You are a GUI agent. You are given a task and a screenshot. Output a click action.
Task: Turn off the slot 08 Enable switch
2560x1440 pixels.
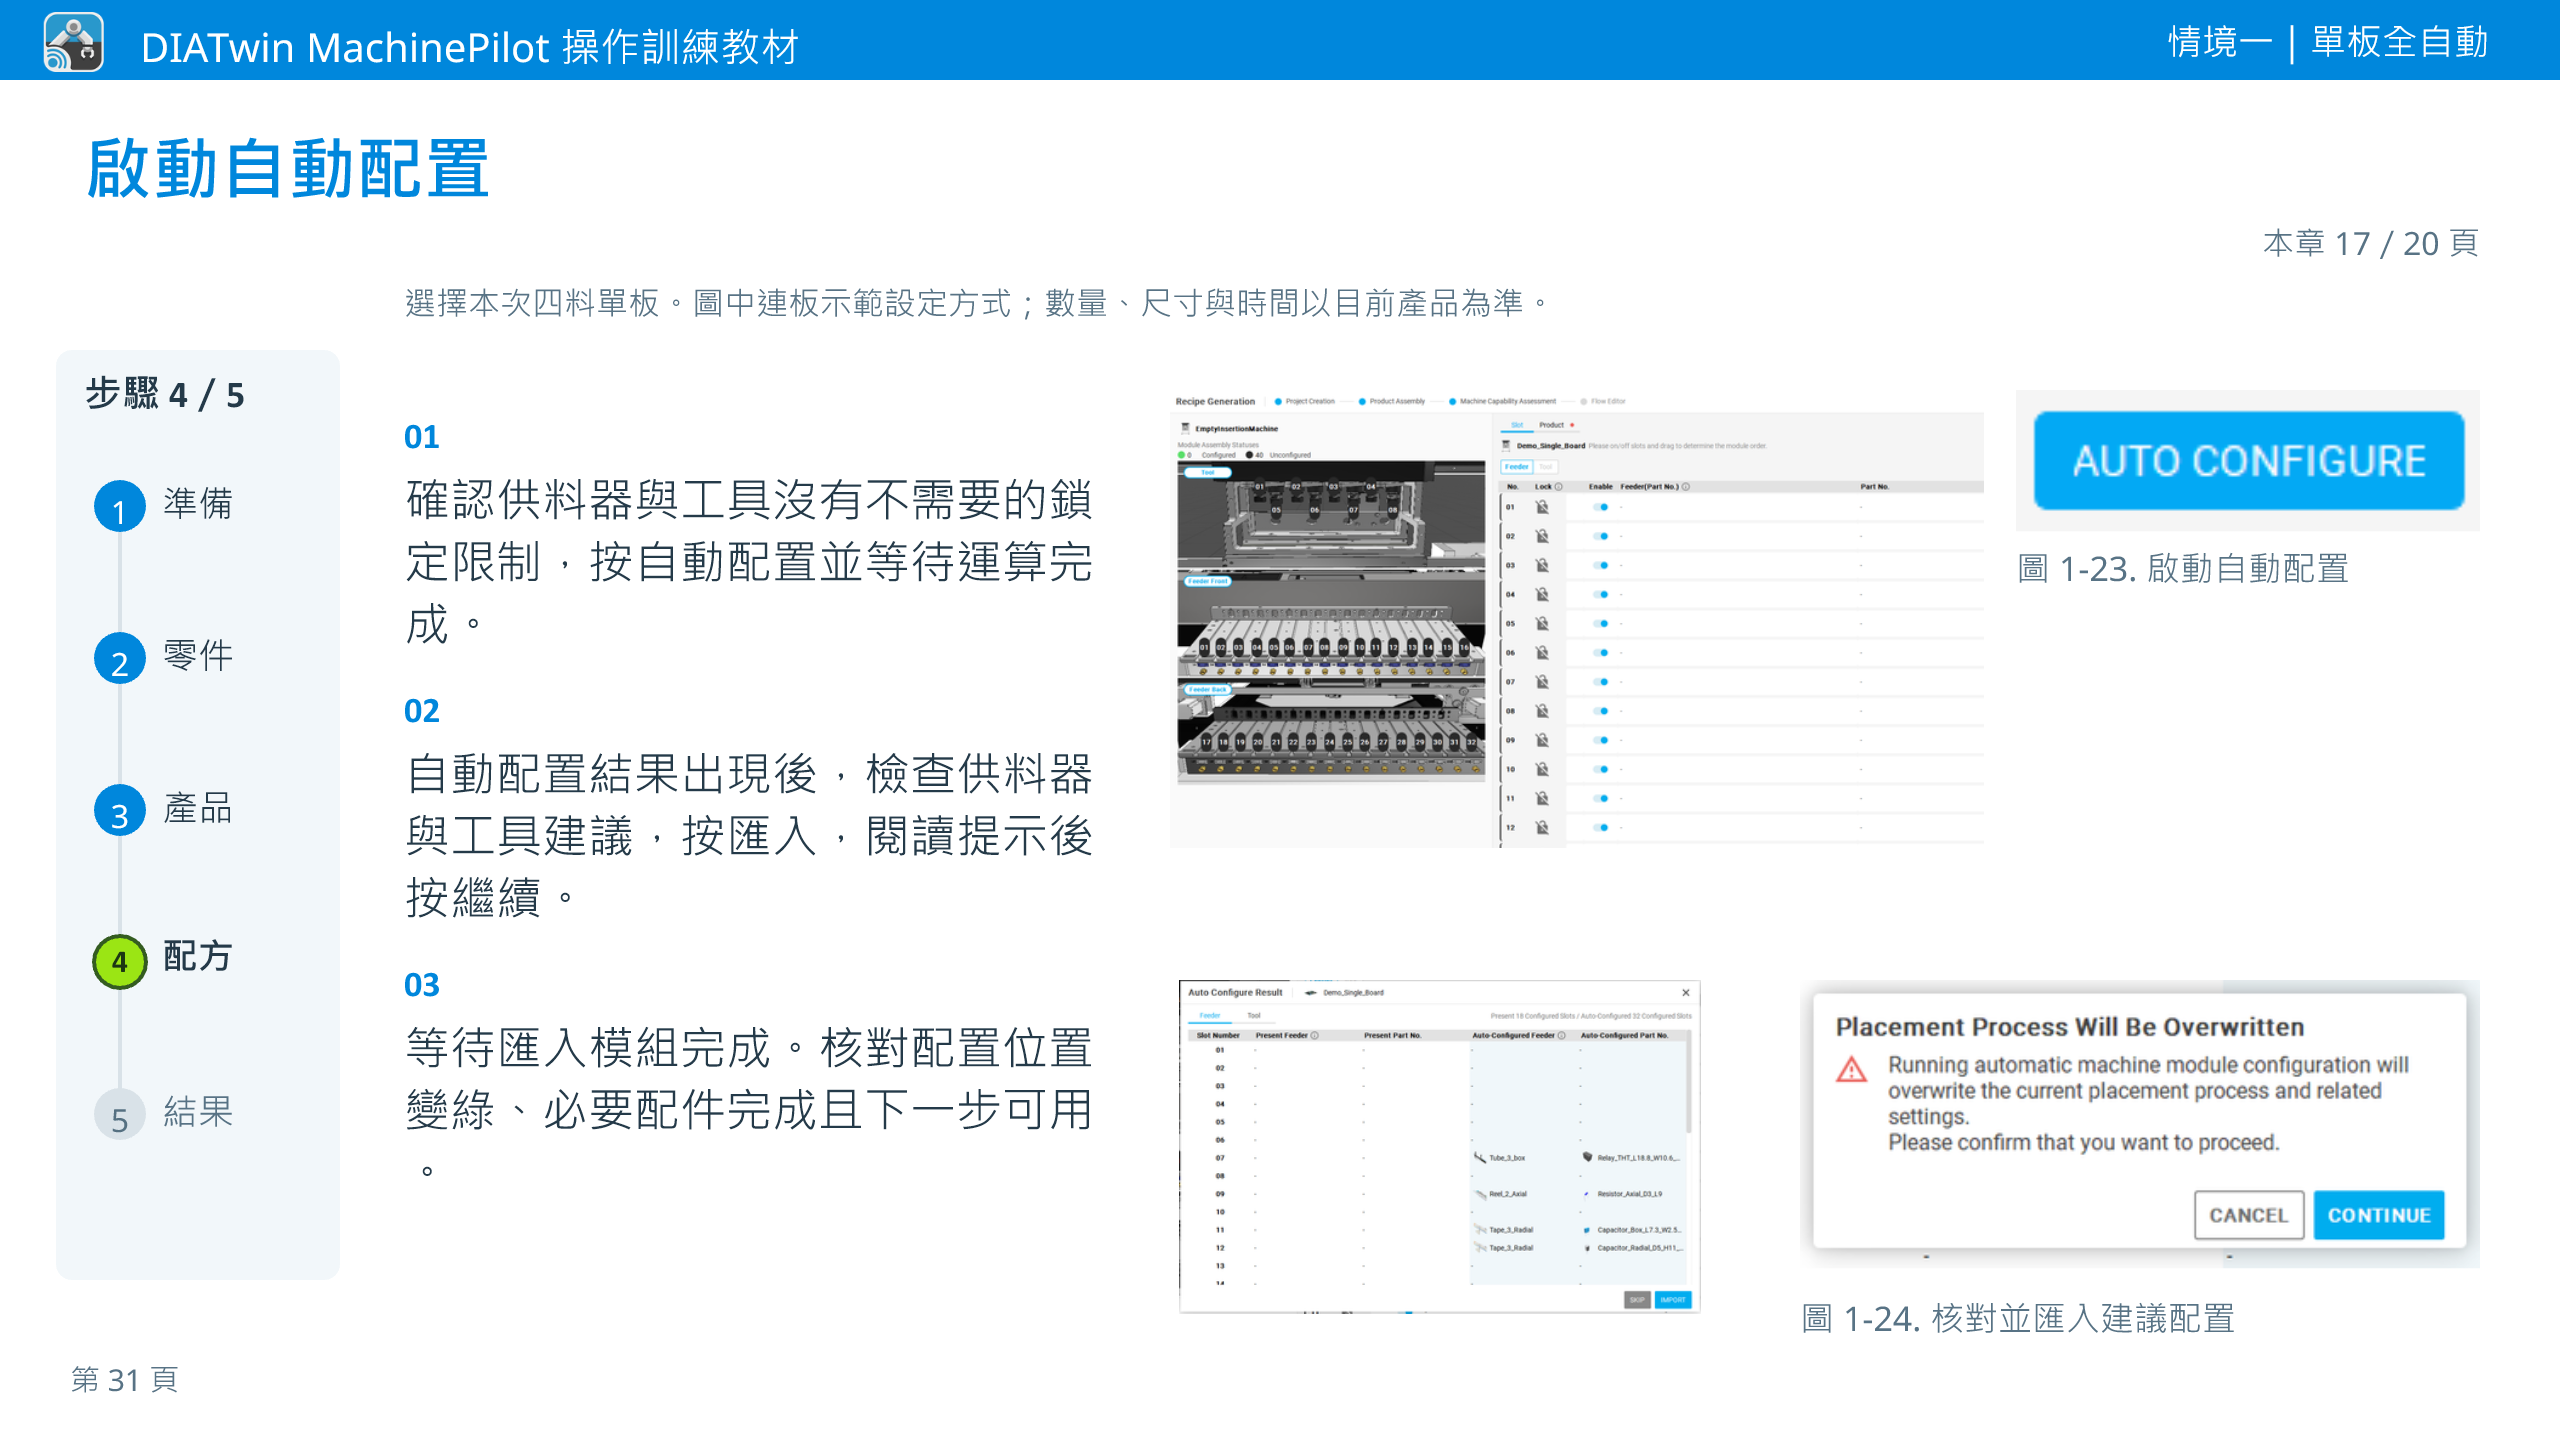point(1602,711)
